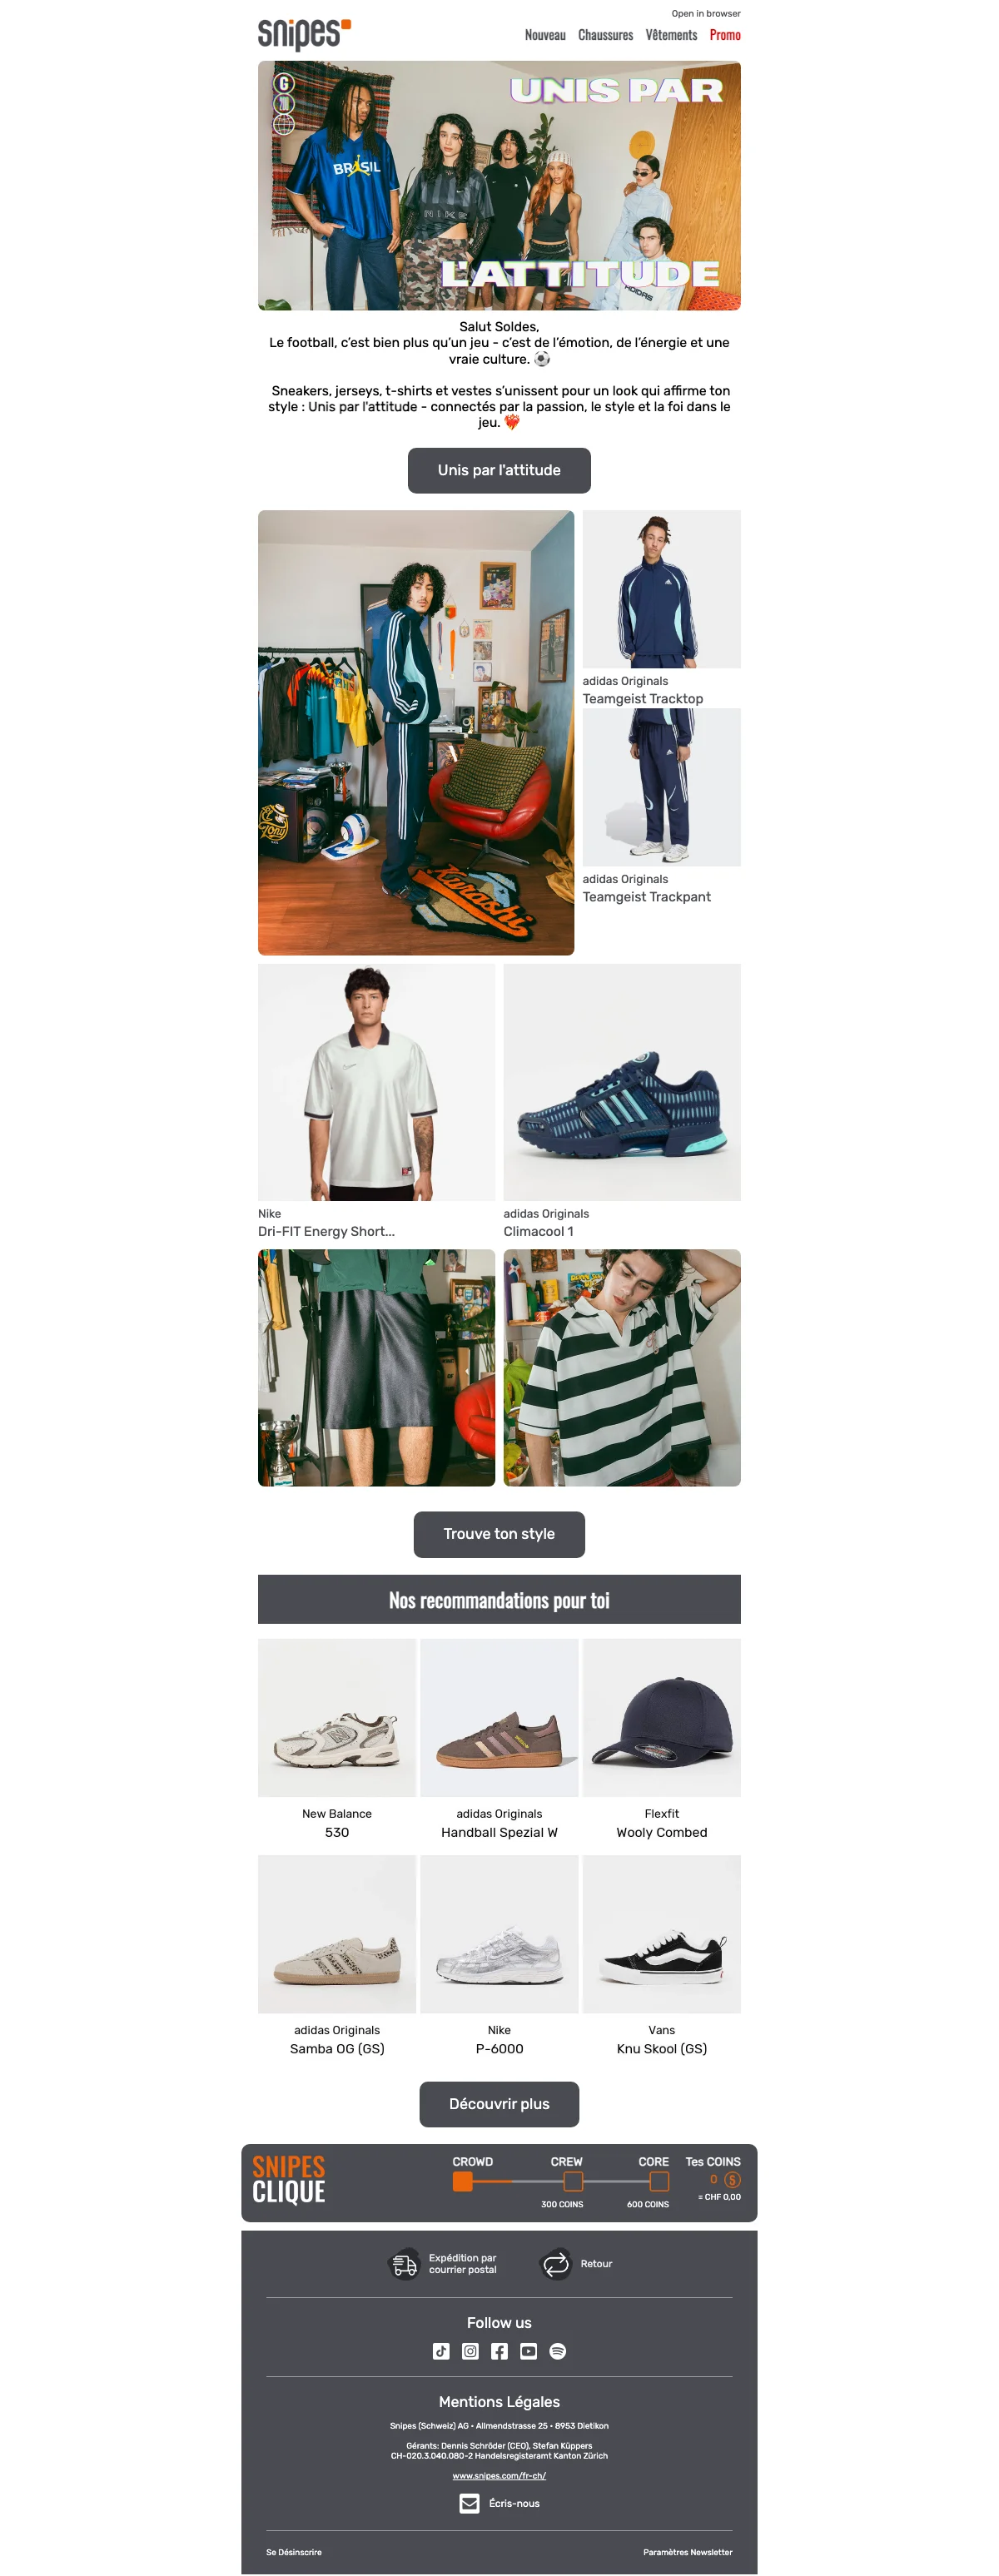Open the Facebook social icon

point(499,2351)
